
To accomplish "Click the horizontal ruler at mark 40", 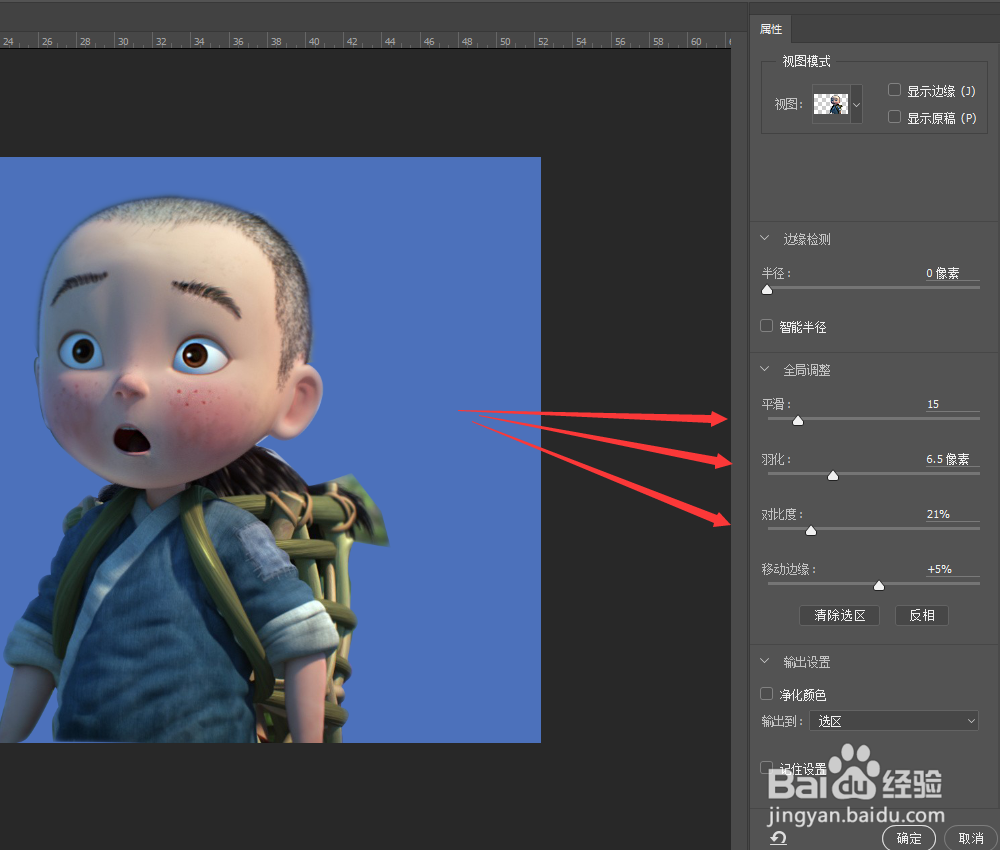I will tap(314, 41).
